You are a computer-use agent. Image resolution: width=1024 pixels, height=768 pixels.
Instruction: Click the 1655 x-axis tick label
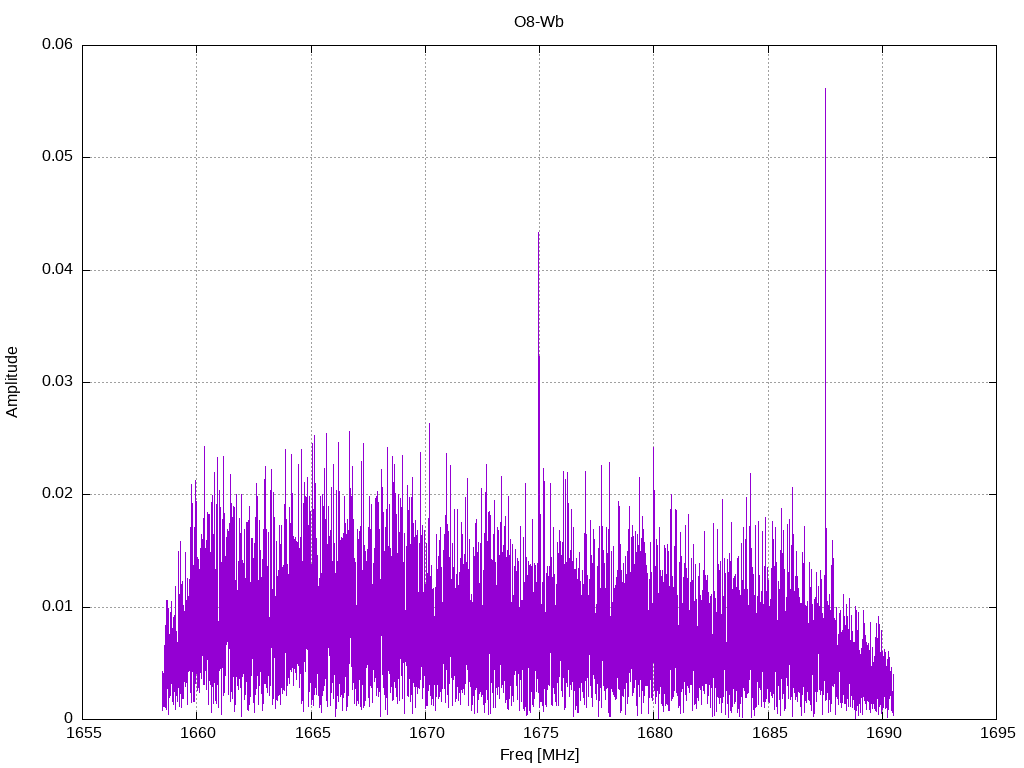point(84,733)
